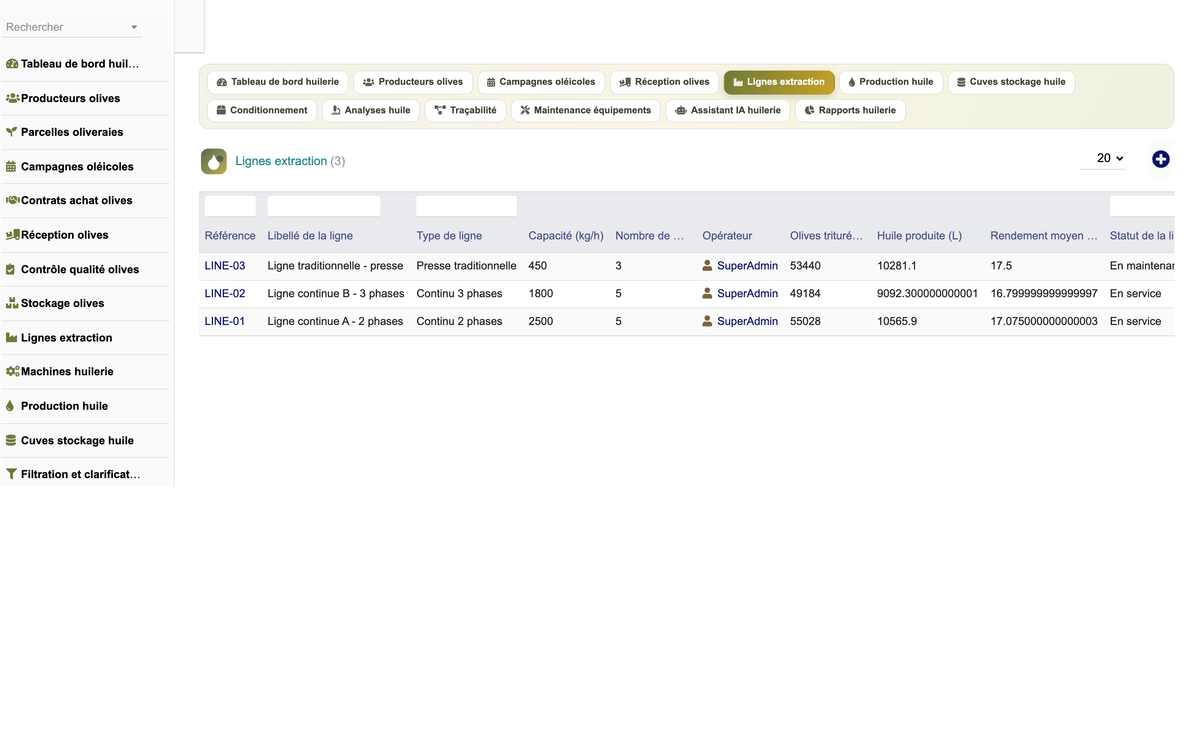Open record LINE-01
The height and width of the screenshot is (743, 1200).
225,322
